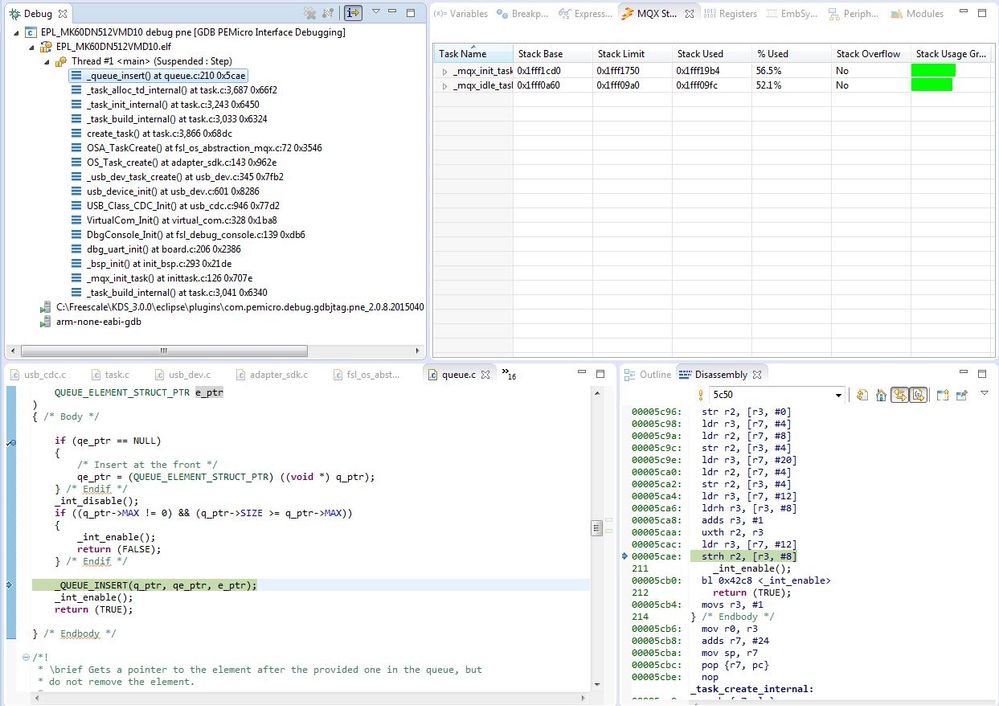999x706 pixels.
Task: Expand the _mqx_idle_task row
Action: pyautogui.click(x=444, y=86)
